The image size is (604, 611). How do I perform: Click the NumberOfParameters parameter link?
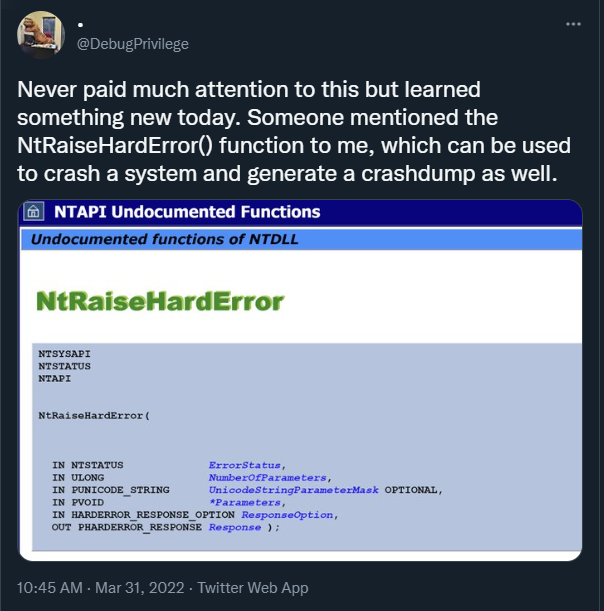click(268, 478)
